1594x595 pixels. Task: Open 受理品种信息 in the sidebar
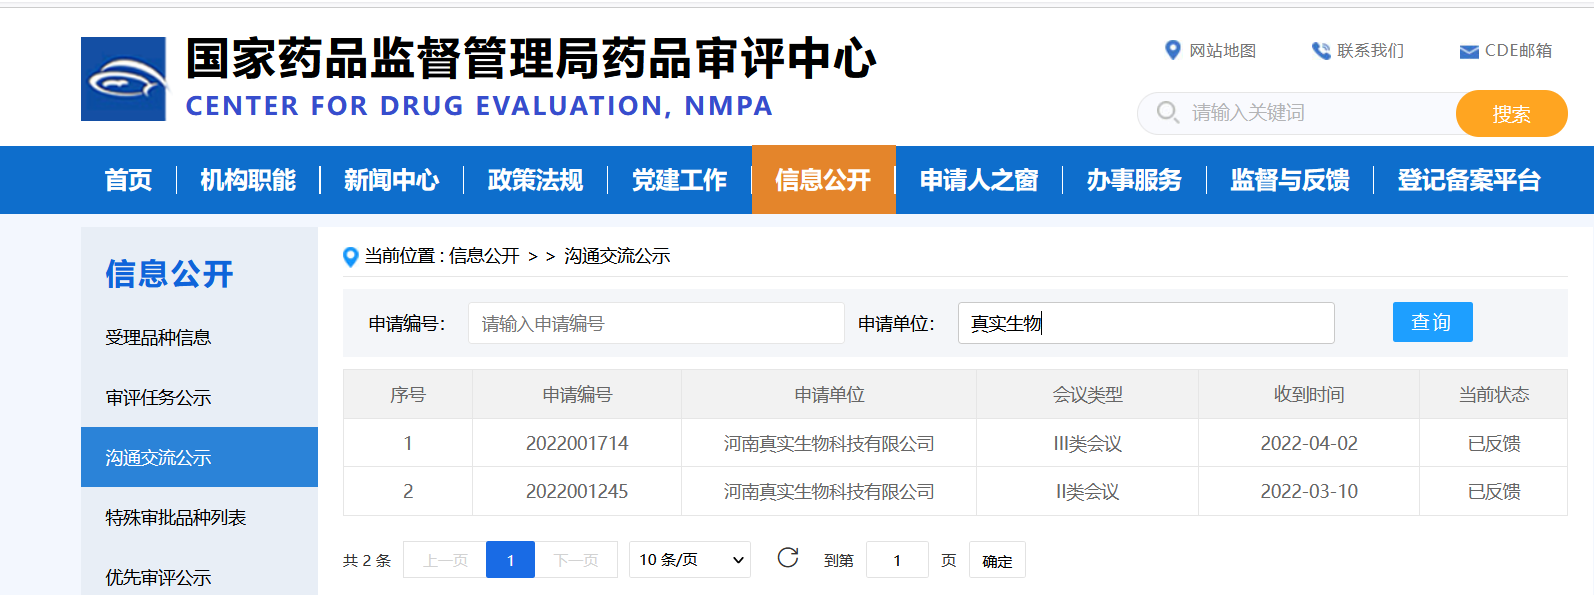(158, 338)
